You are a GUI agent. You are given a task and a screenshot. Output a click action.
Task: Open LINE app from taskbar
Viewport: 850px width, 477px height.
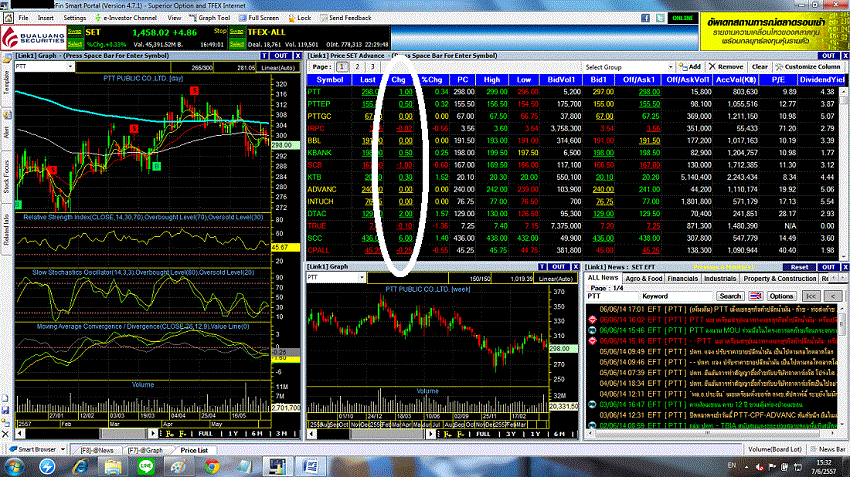(146, 466)
